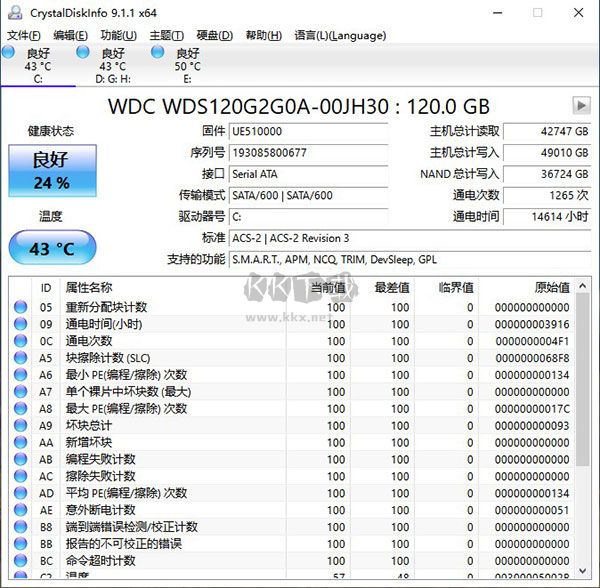Open the 编辑(E) menu
This screenshot has height=588, width=600.
point(70,36)
